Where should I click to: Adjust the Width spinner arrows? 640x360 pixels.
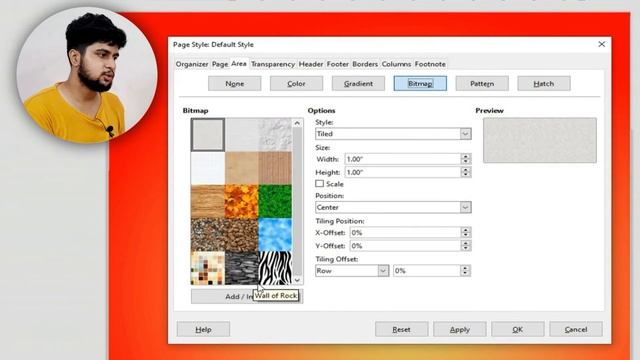(x=466, y=159)
